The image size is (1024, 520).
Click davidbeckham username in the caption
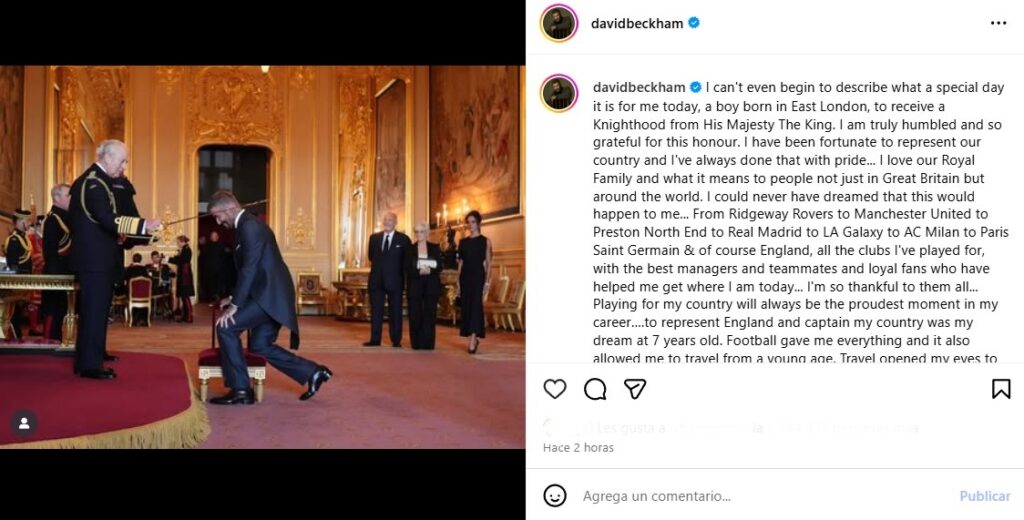pos(637,87)
